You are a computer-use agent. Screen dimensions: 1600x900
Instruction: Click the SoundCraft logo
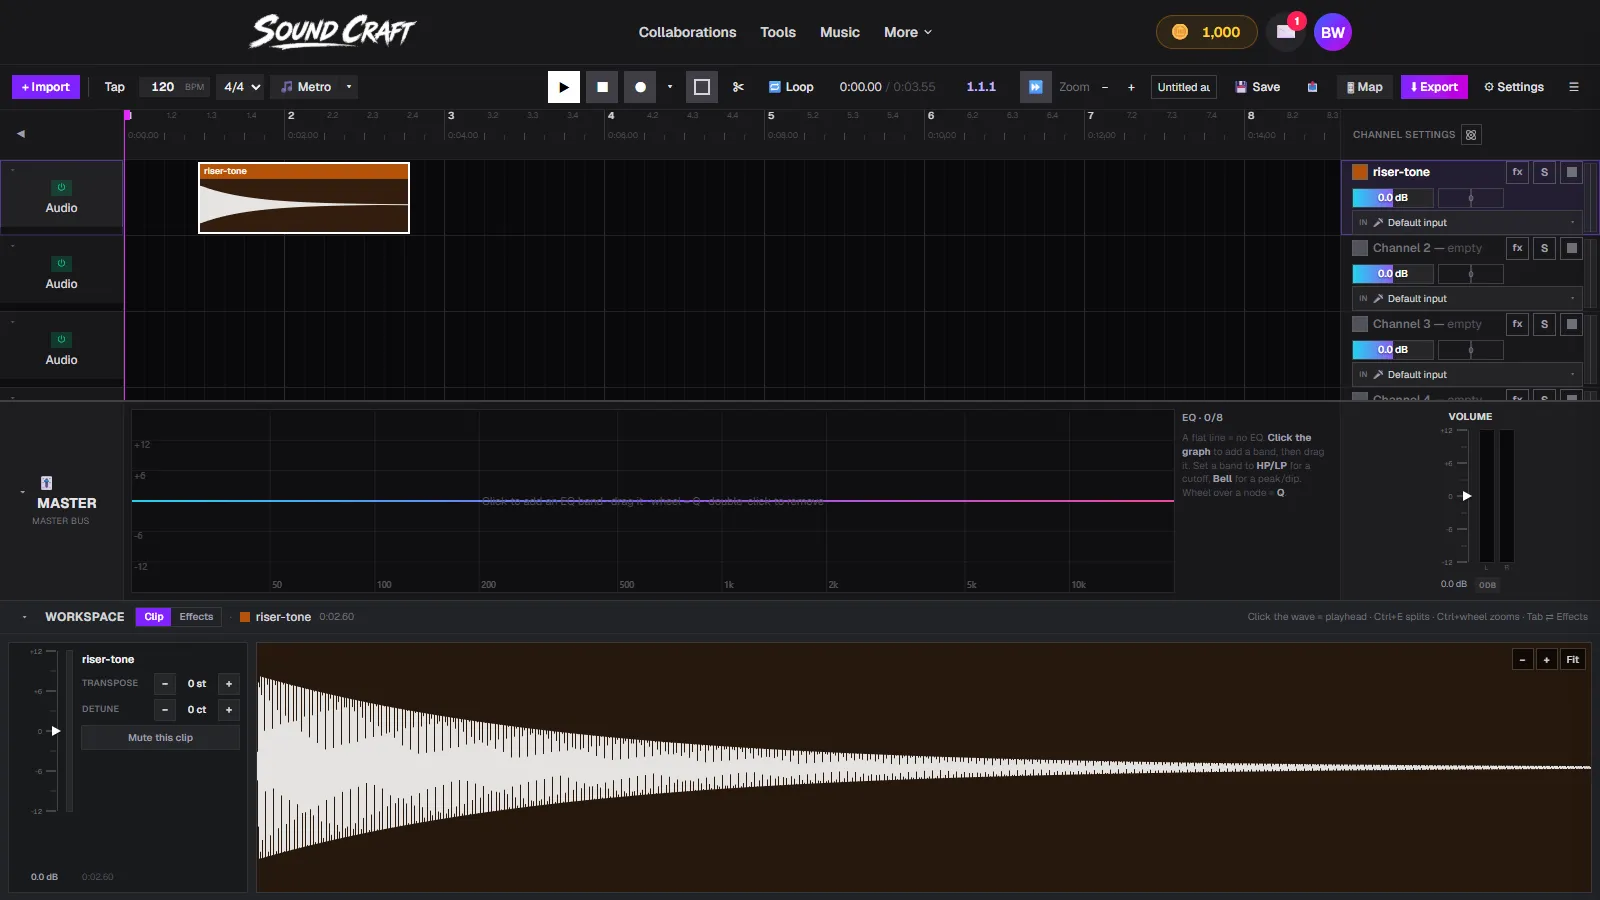(x=333, y=32)
